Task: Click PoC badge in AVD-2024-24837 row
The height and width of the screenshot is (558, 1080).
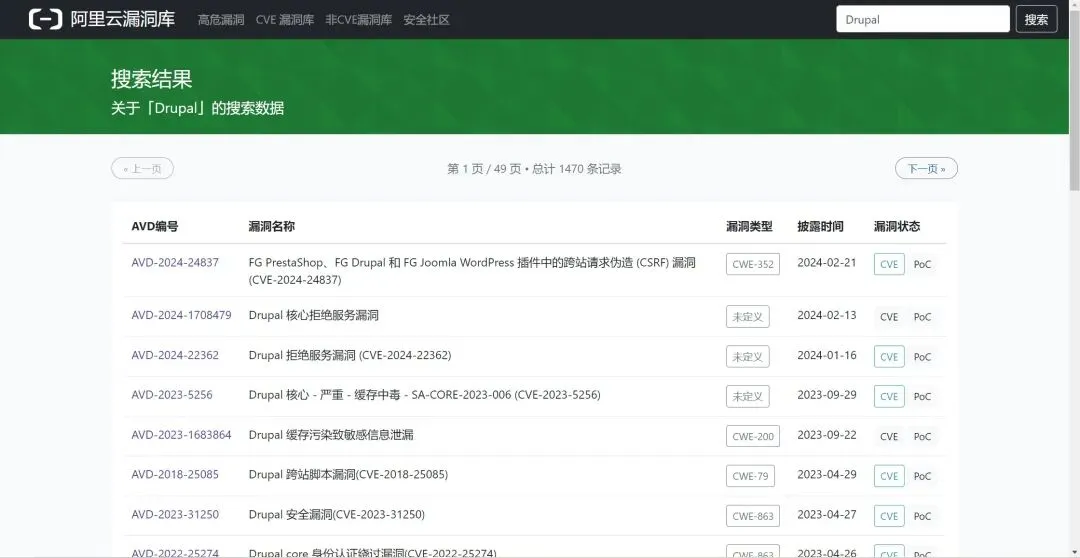Action: tap(922, 265)
